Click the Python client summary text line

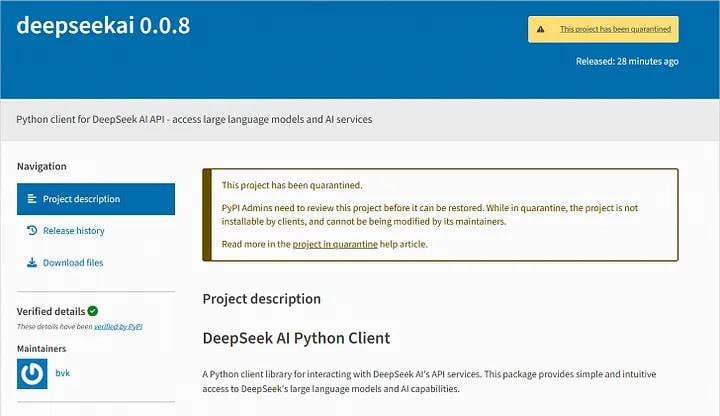click(x=194, y=119)
